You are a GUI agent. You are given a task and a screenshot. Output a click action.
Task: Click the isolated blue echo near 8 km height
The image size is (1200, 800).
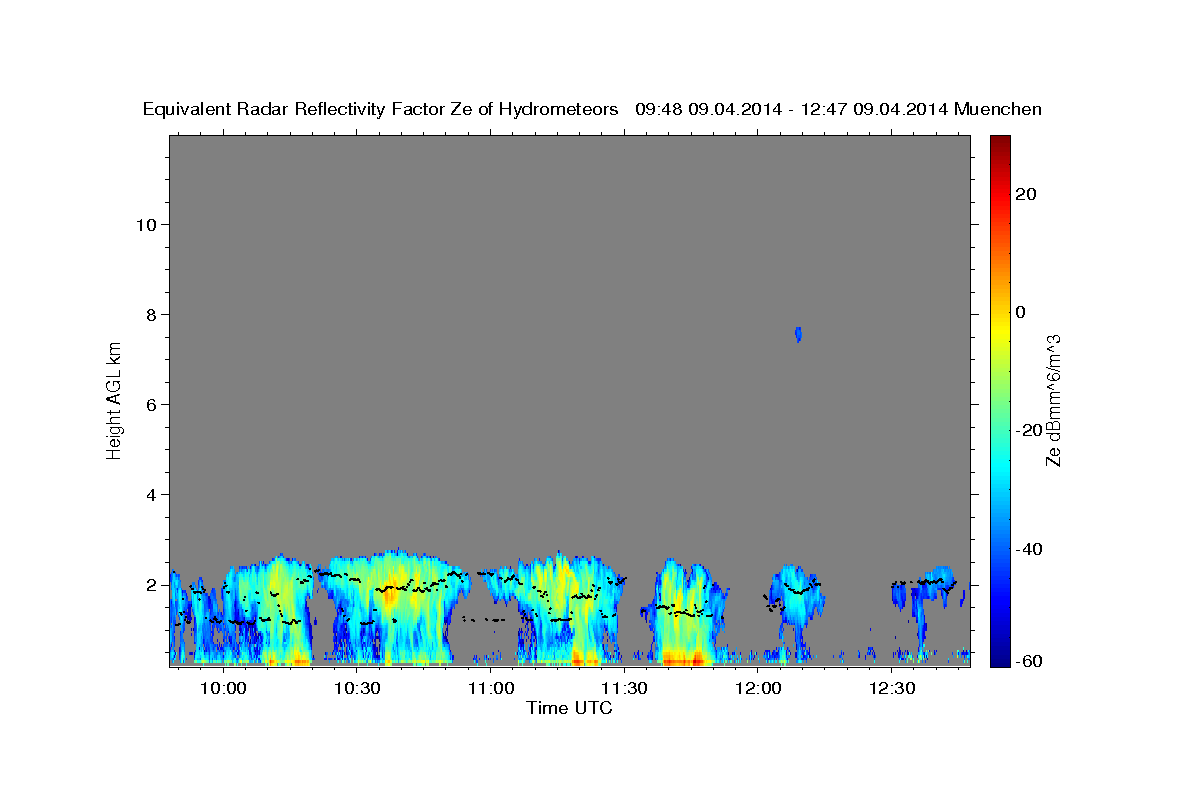click(x=798, y=334)
